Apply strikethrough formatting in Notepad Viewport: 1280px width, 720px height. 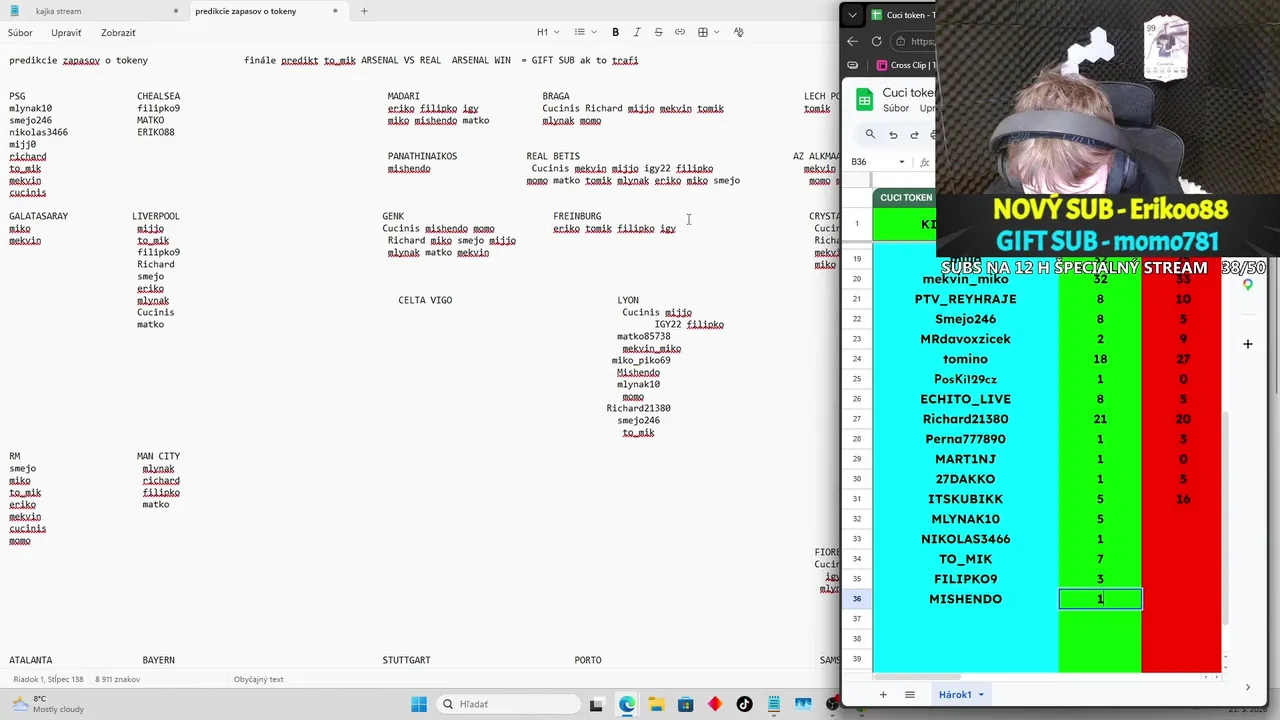coord(658,32)
